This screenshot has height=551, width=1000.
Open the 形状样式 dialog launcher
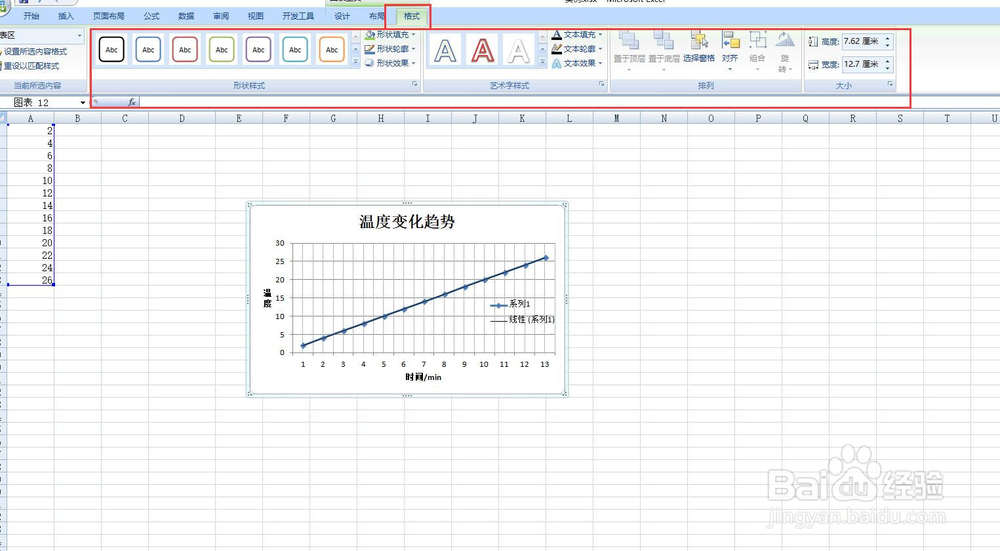(415, 84)
